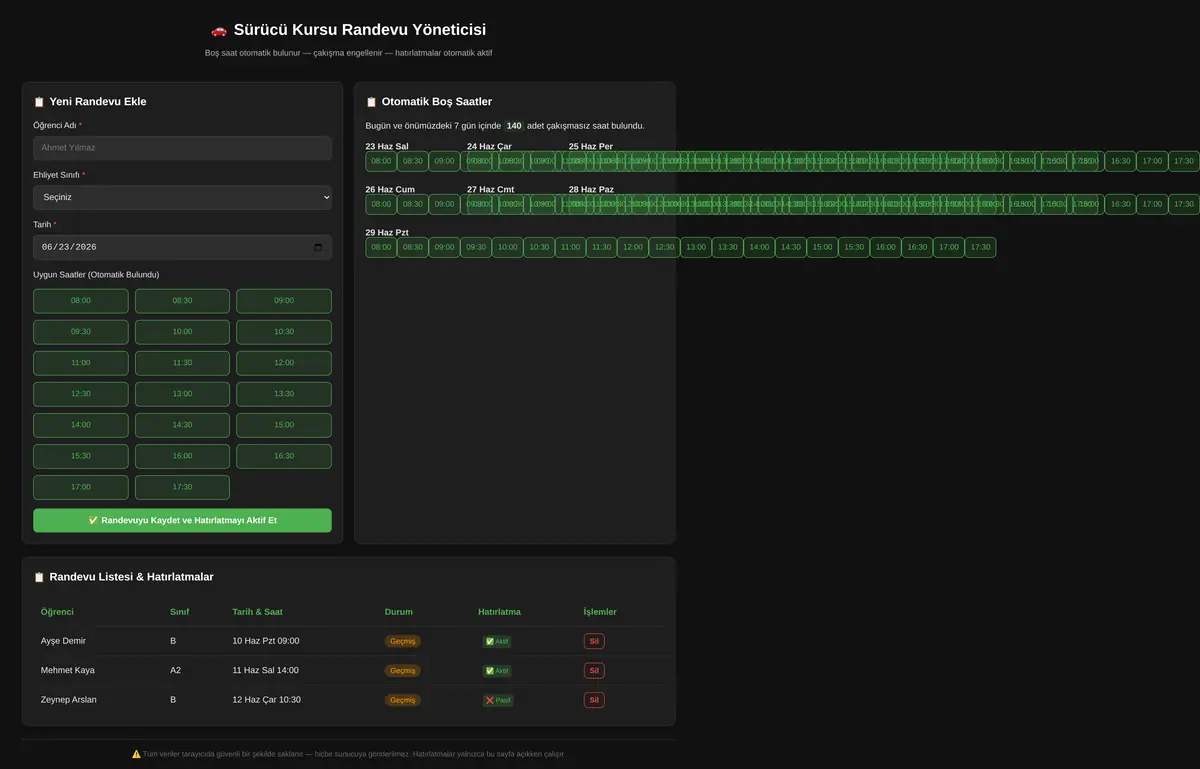Click the Mehmet Kaya name cell
This screenshot has height=769, width=1200.
pos(68,671)
